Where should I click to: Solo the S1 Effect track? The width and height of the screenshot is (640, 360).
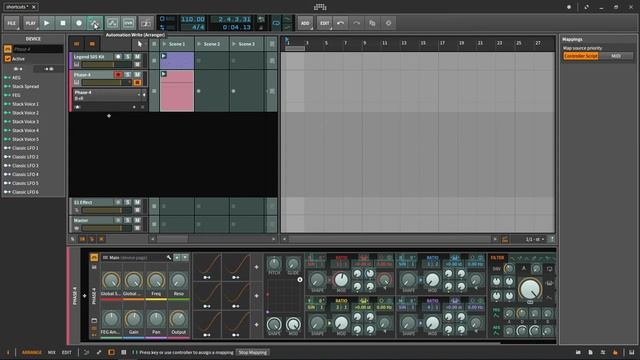tap(128, 202)
